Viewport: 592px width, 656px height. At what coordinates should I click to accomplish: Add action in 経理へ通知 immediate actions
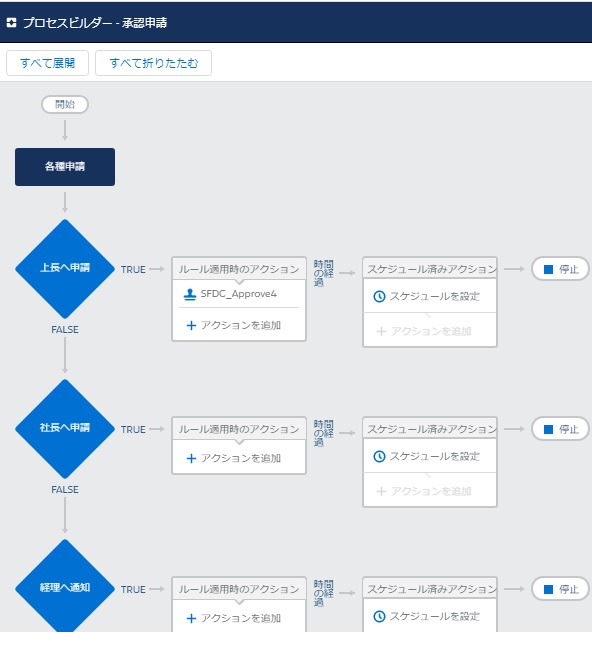(x=233, y=618)
